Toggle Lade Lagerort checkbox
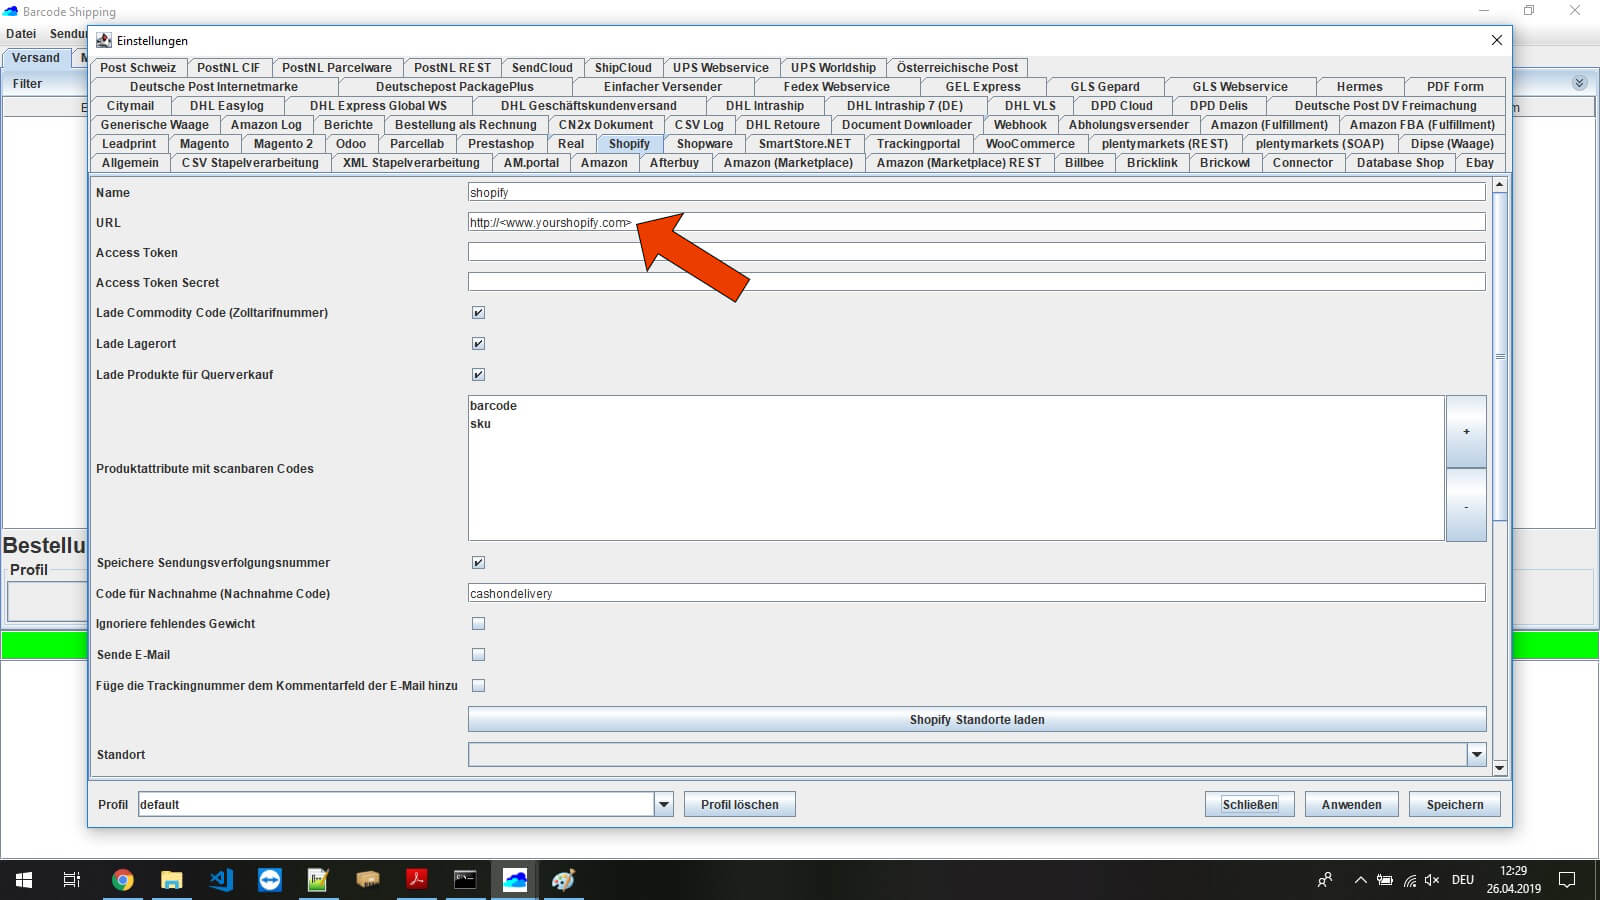Viewport: 1600px width, 900px height. coord(478,344)
